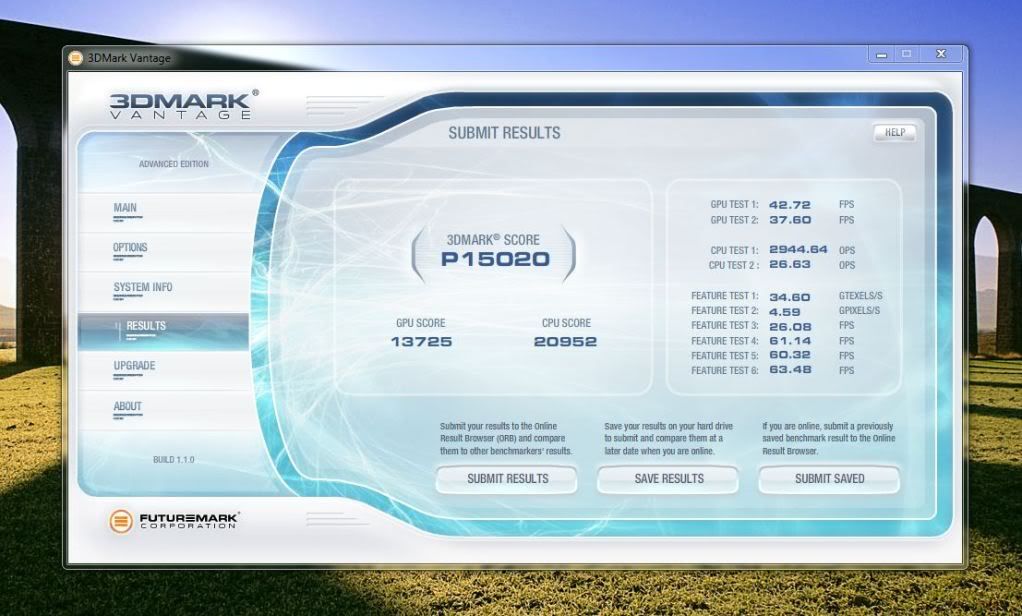
Task: Click the CPU Score label
Action: (566, 323)
